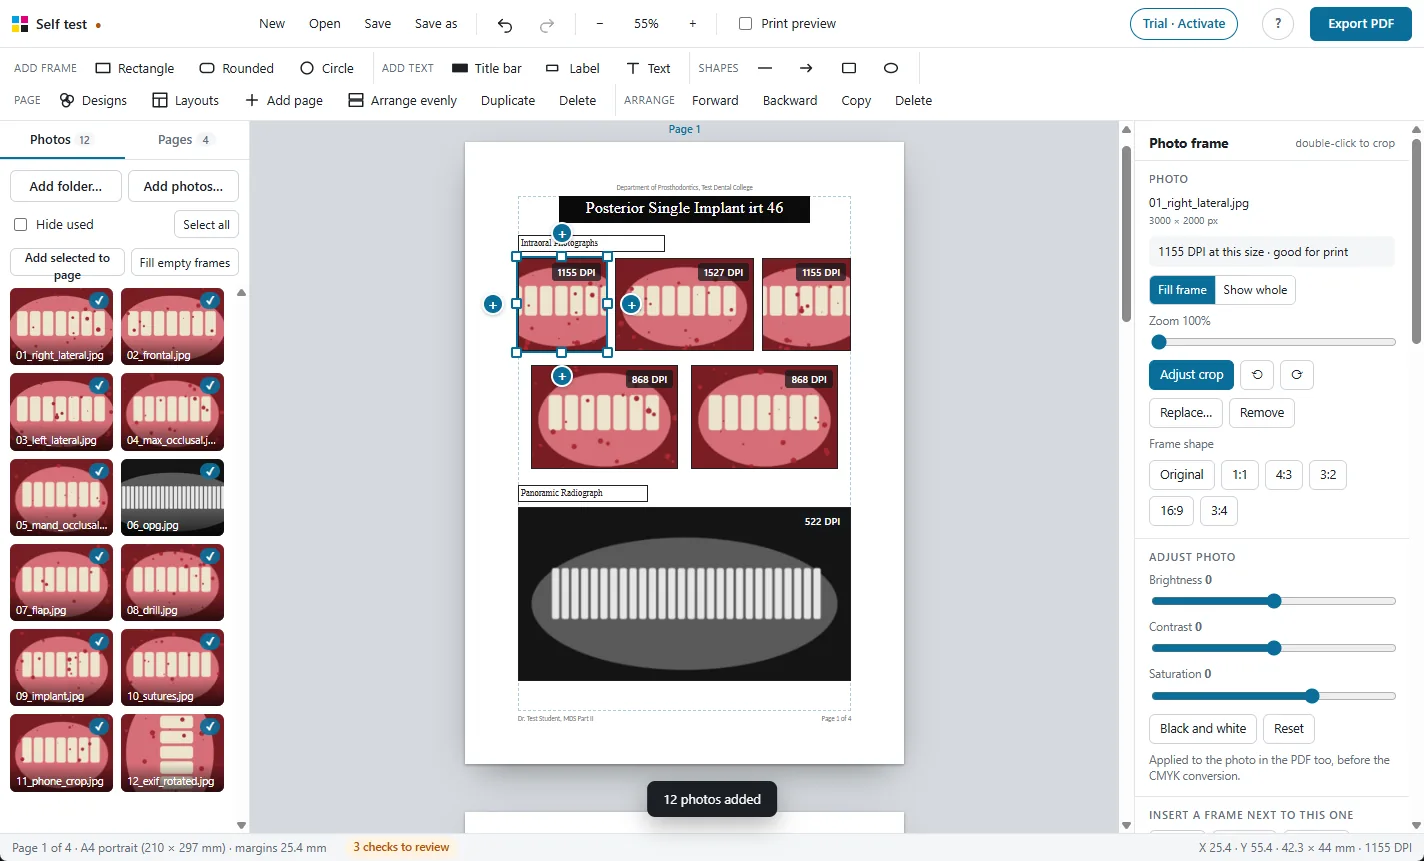The height and width of the screenshot is (861, 1424).
Task: Select the panoramic radiograph 522 DPI frame
Action: [x=684, y=594]
